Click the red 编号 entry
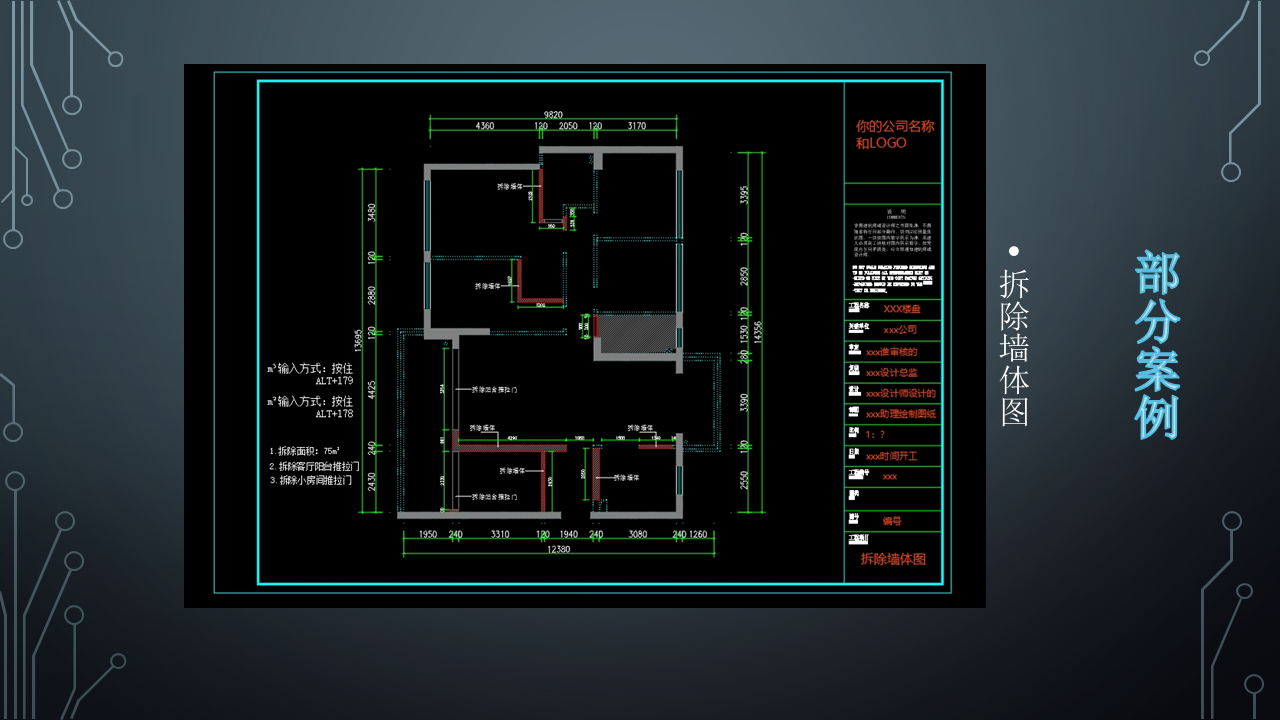1280x720 pixels. [x=892, y=521]
